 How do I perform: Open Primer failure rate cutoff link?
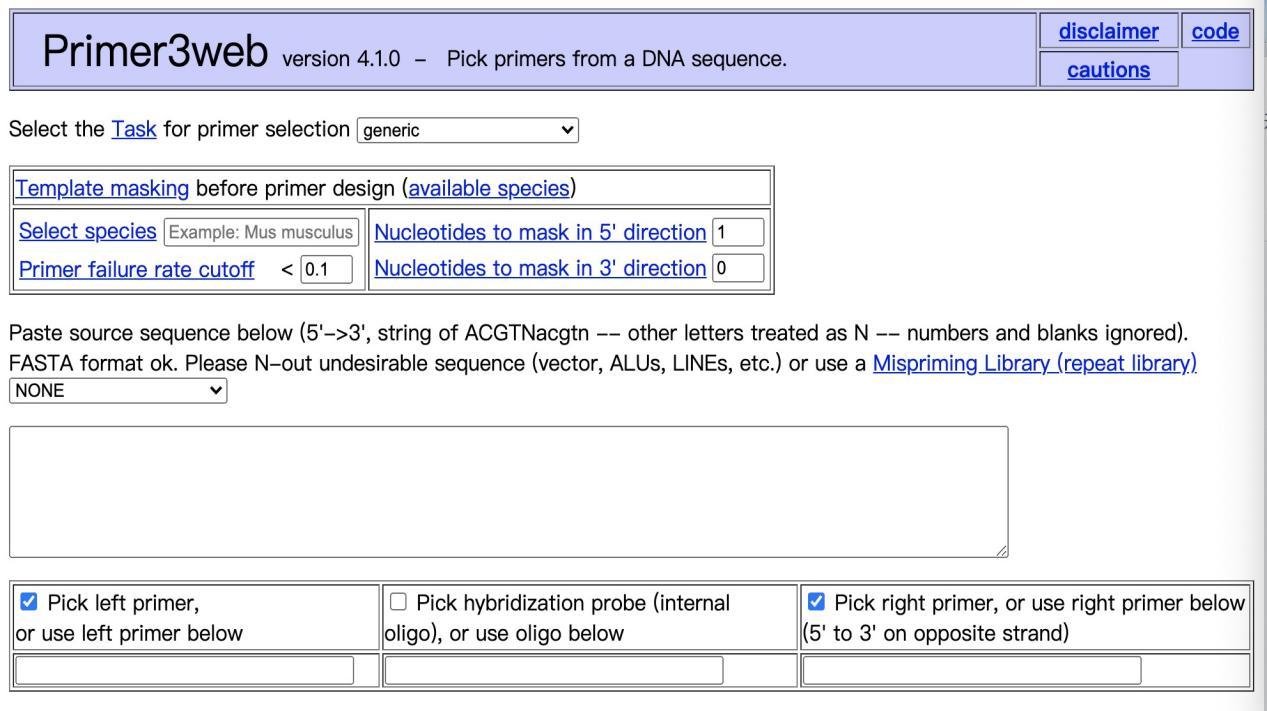point(135,269)
